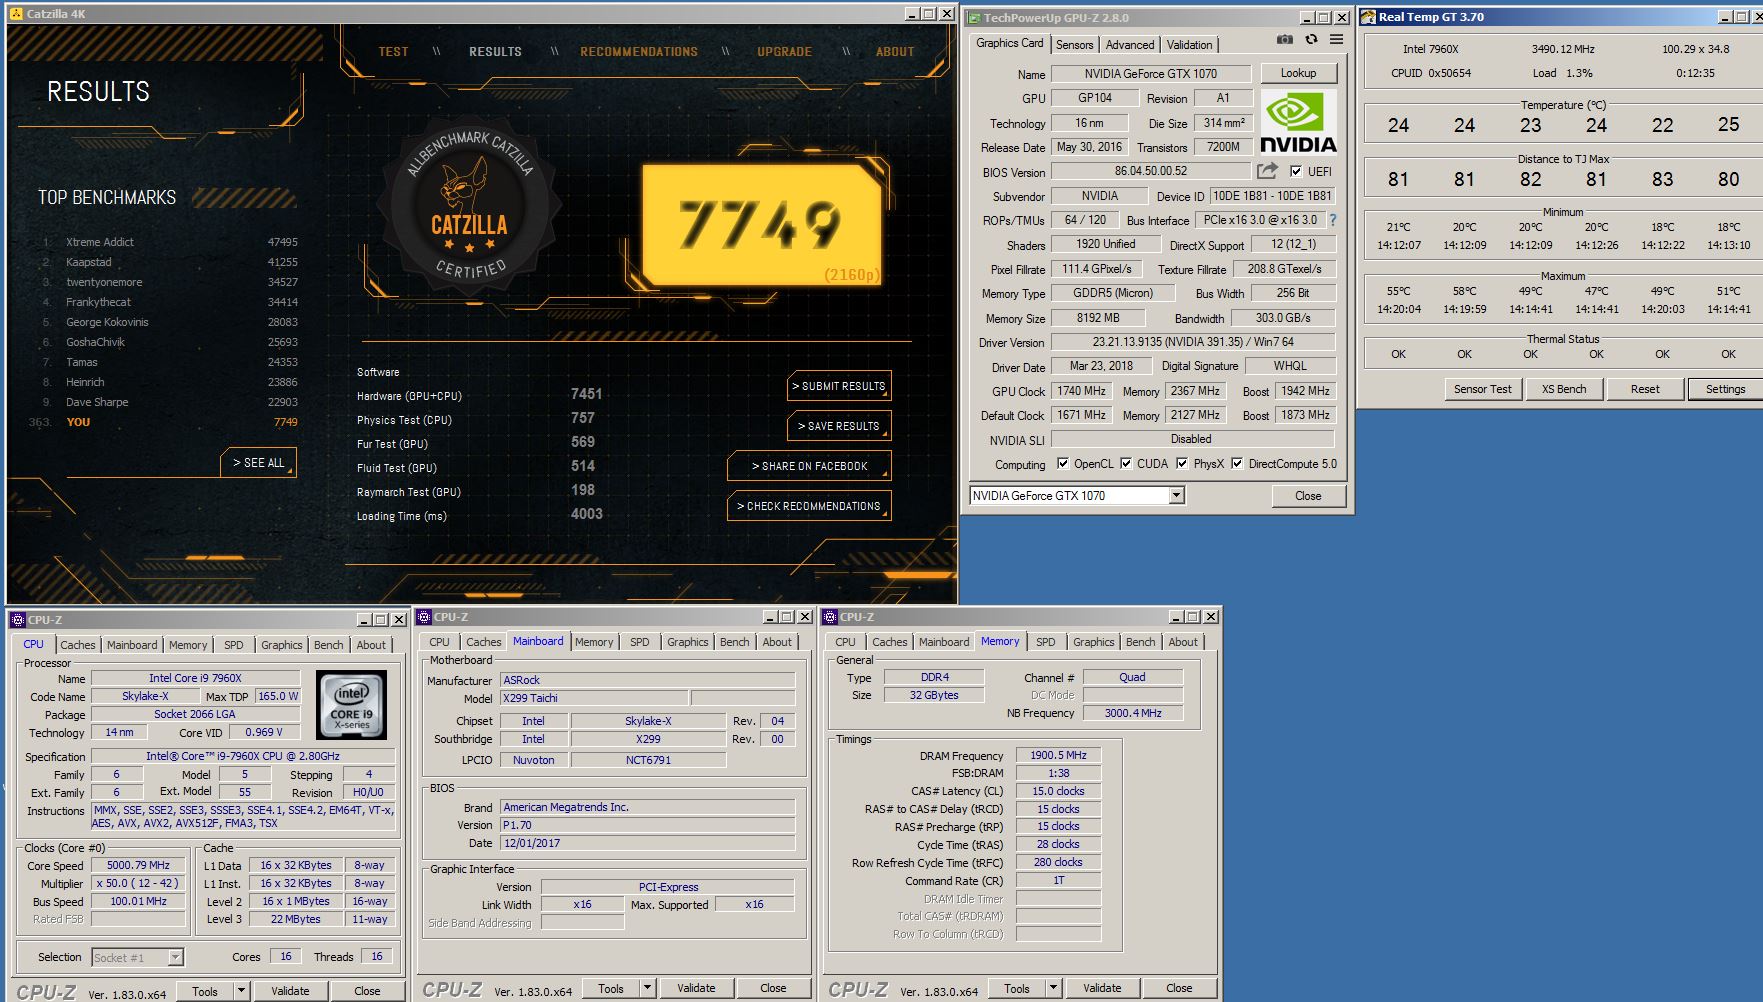Click the Intel Core i9 logo

[351, 705]
